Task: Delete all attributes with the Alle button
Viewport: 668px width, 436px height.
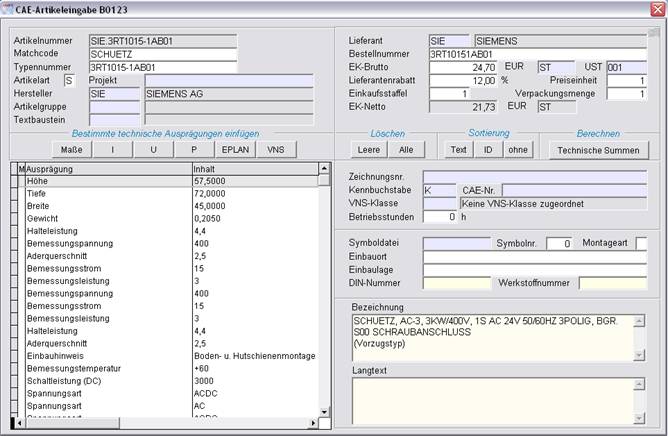Action: click(x=405, y=150)
